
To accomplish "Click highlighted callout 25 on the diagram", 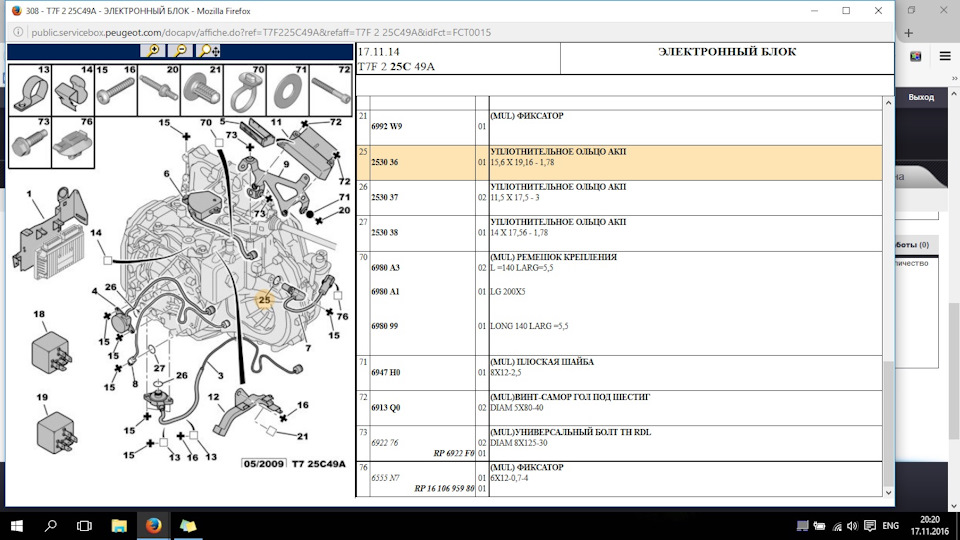I will point(264,299).
